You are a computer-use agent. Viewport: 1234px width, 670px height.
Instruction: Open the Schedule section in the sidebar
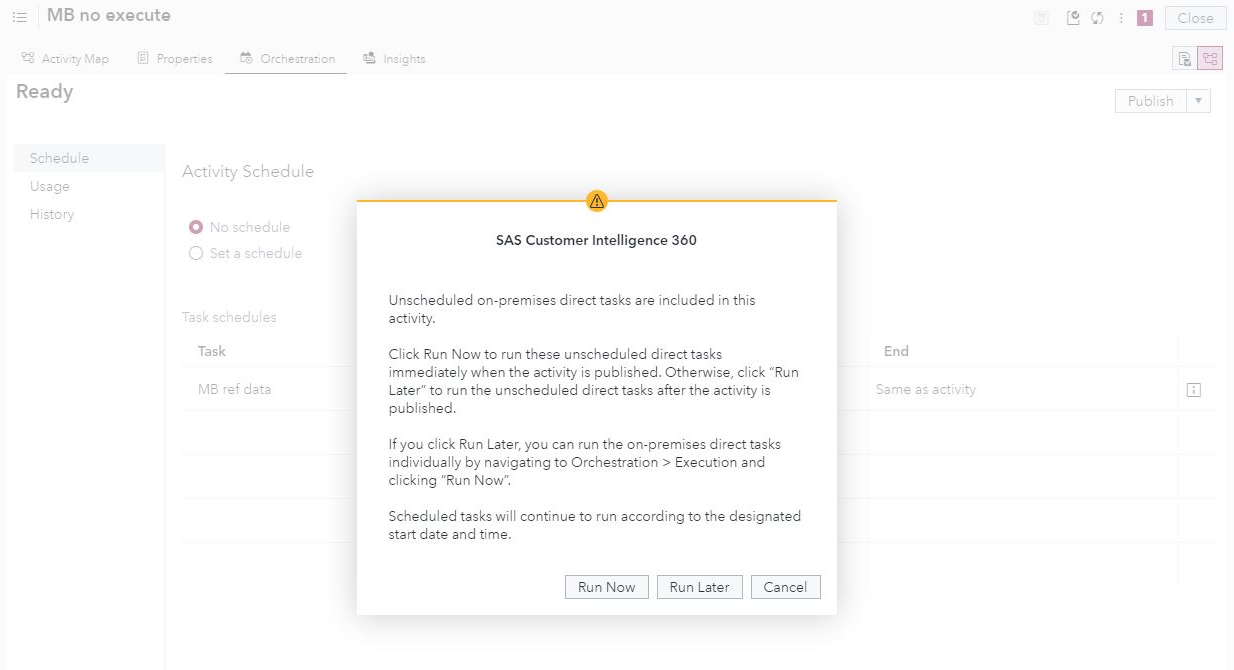58,157
